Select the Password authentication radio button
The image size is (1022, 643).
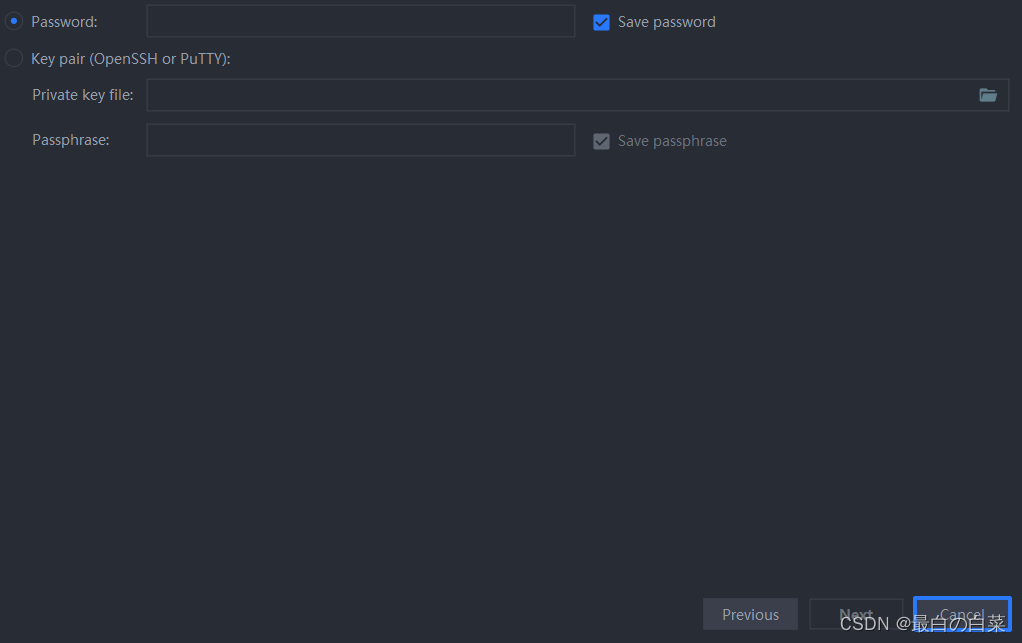click(x=14, y=21)
